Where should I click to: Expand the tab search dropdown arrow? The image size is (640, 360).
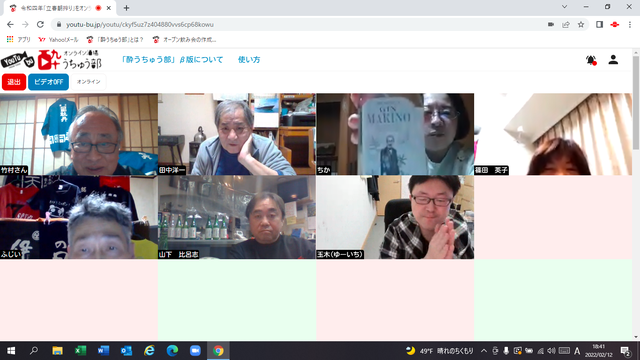coord(564,7)
